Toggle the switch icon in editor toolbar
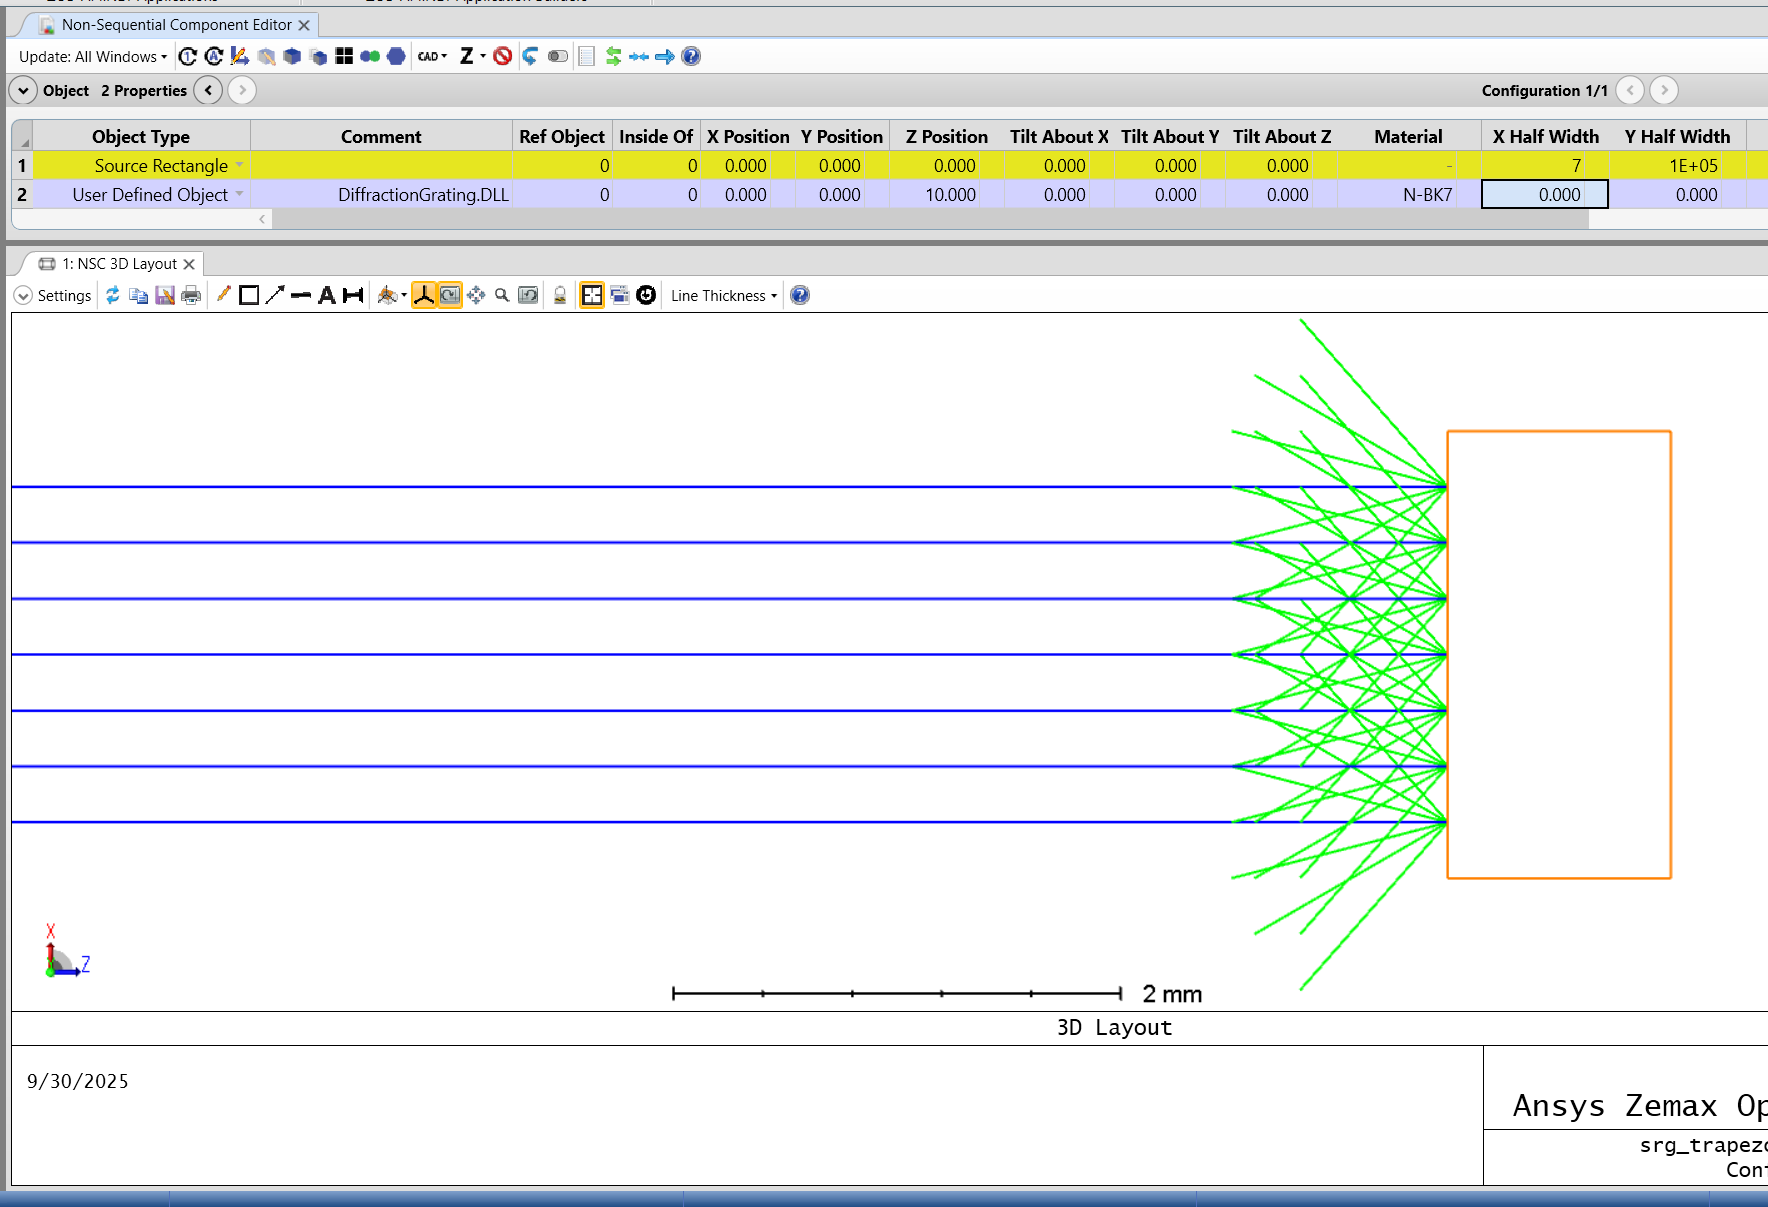The height and width of the screenshot is (1207, 1768). [558, 56]
